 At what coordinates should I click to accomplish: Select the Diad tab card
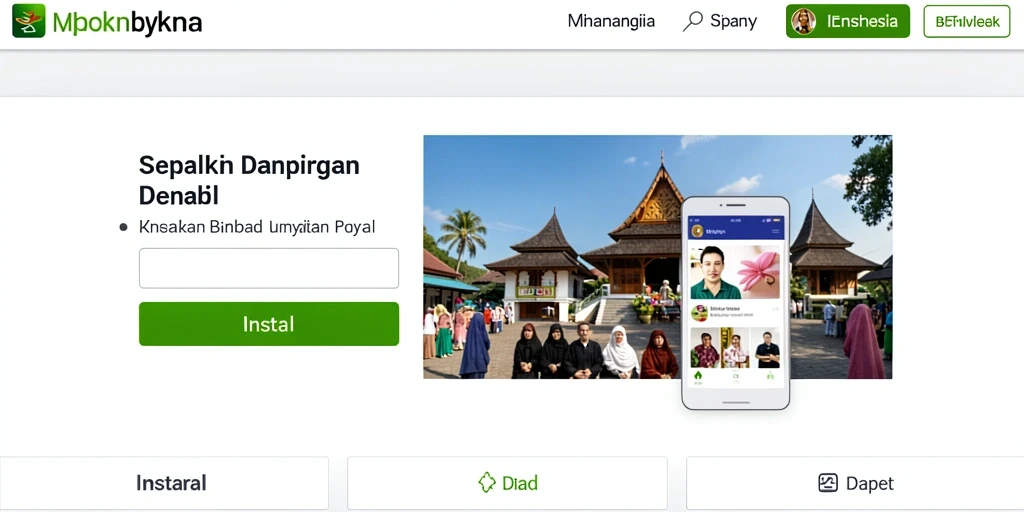(x=507, y=483)
